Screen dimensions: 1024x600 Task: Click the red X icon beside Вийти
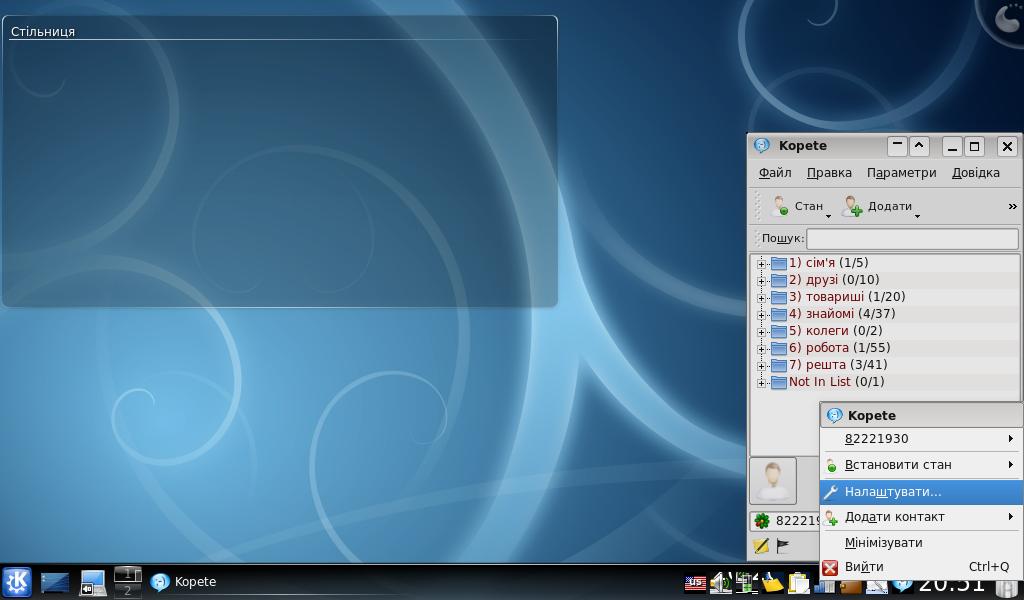(830, 567)
